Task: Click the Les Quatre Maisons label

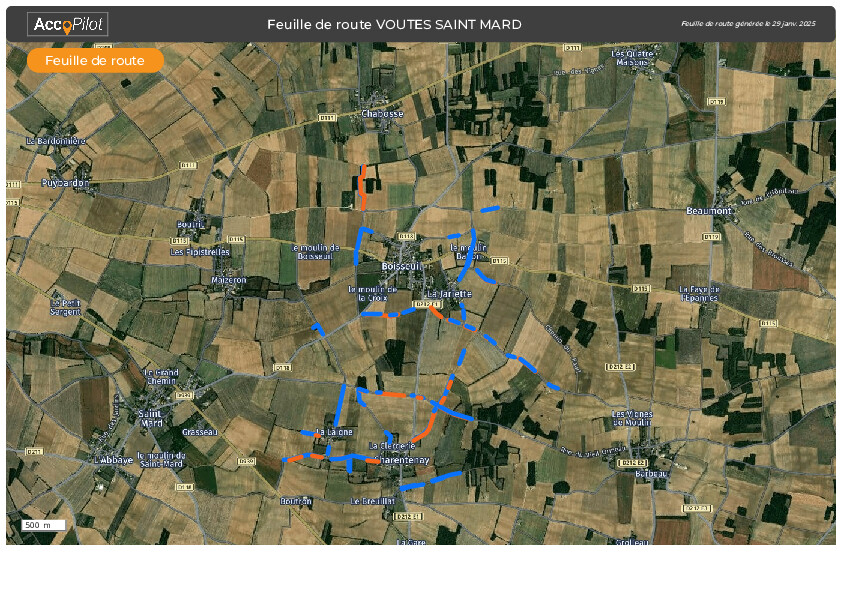Action: click(x=632, y=58)
